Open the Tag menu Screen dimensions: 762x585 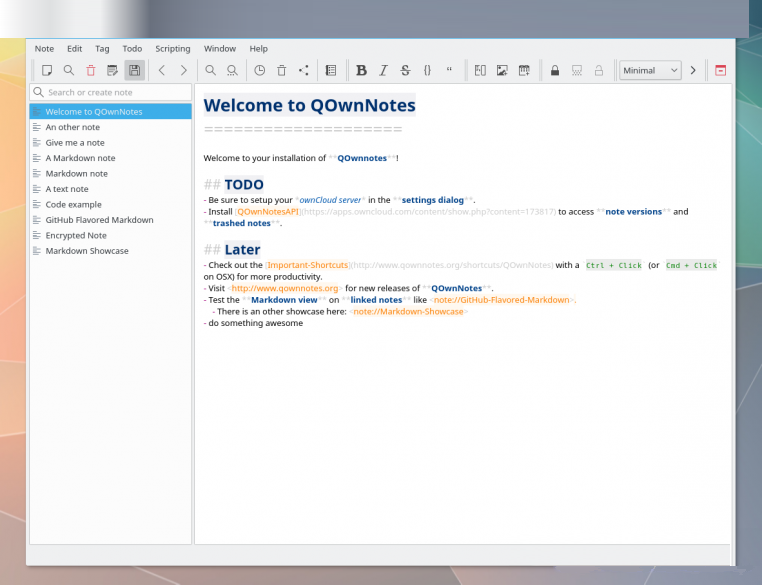tap(102, 48)
